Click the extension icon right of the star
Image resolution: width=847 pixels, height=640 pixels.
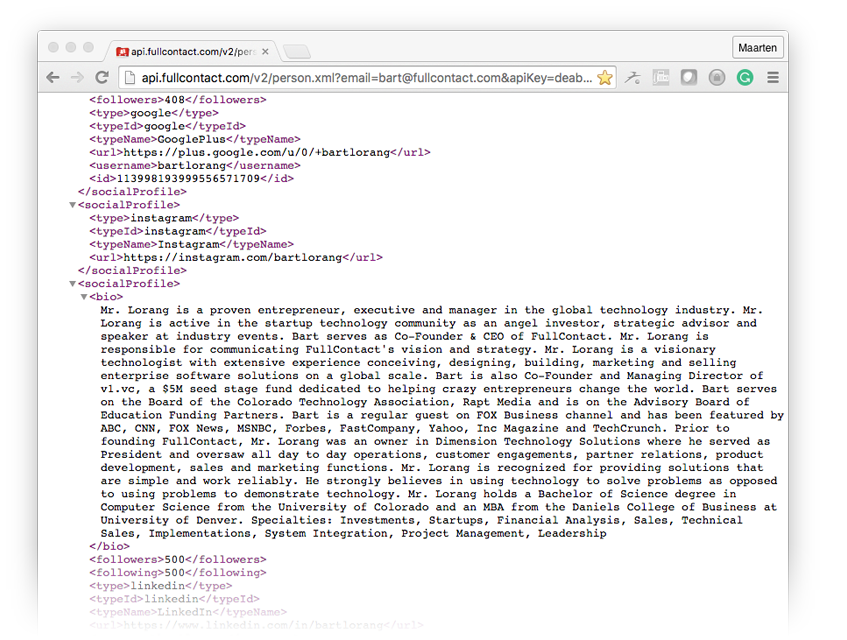pos(633,78)
